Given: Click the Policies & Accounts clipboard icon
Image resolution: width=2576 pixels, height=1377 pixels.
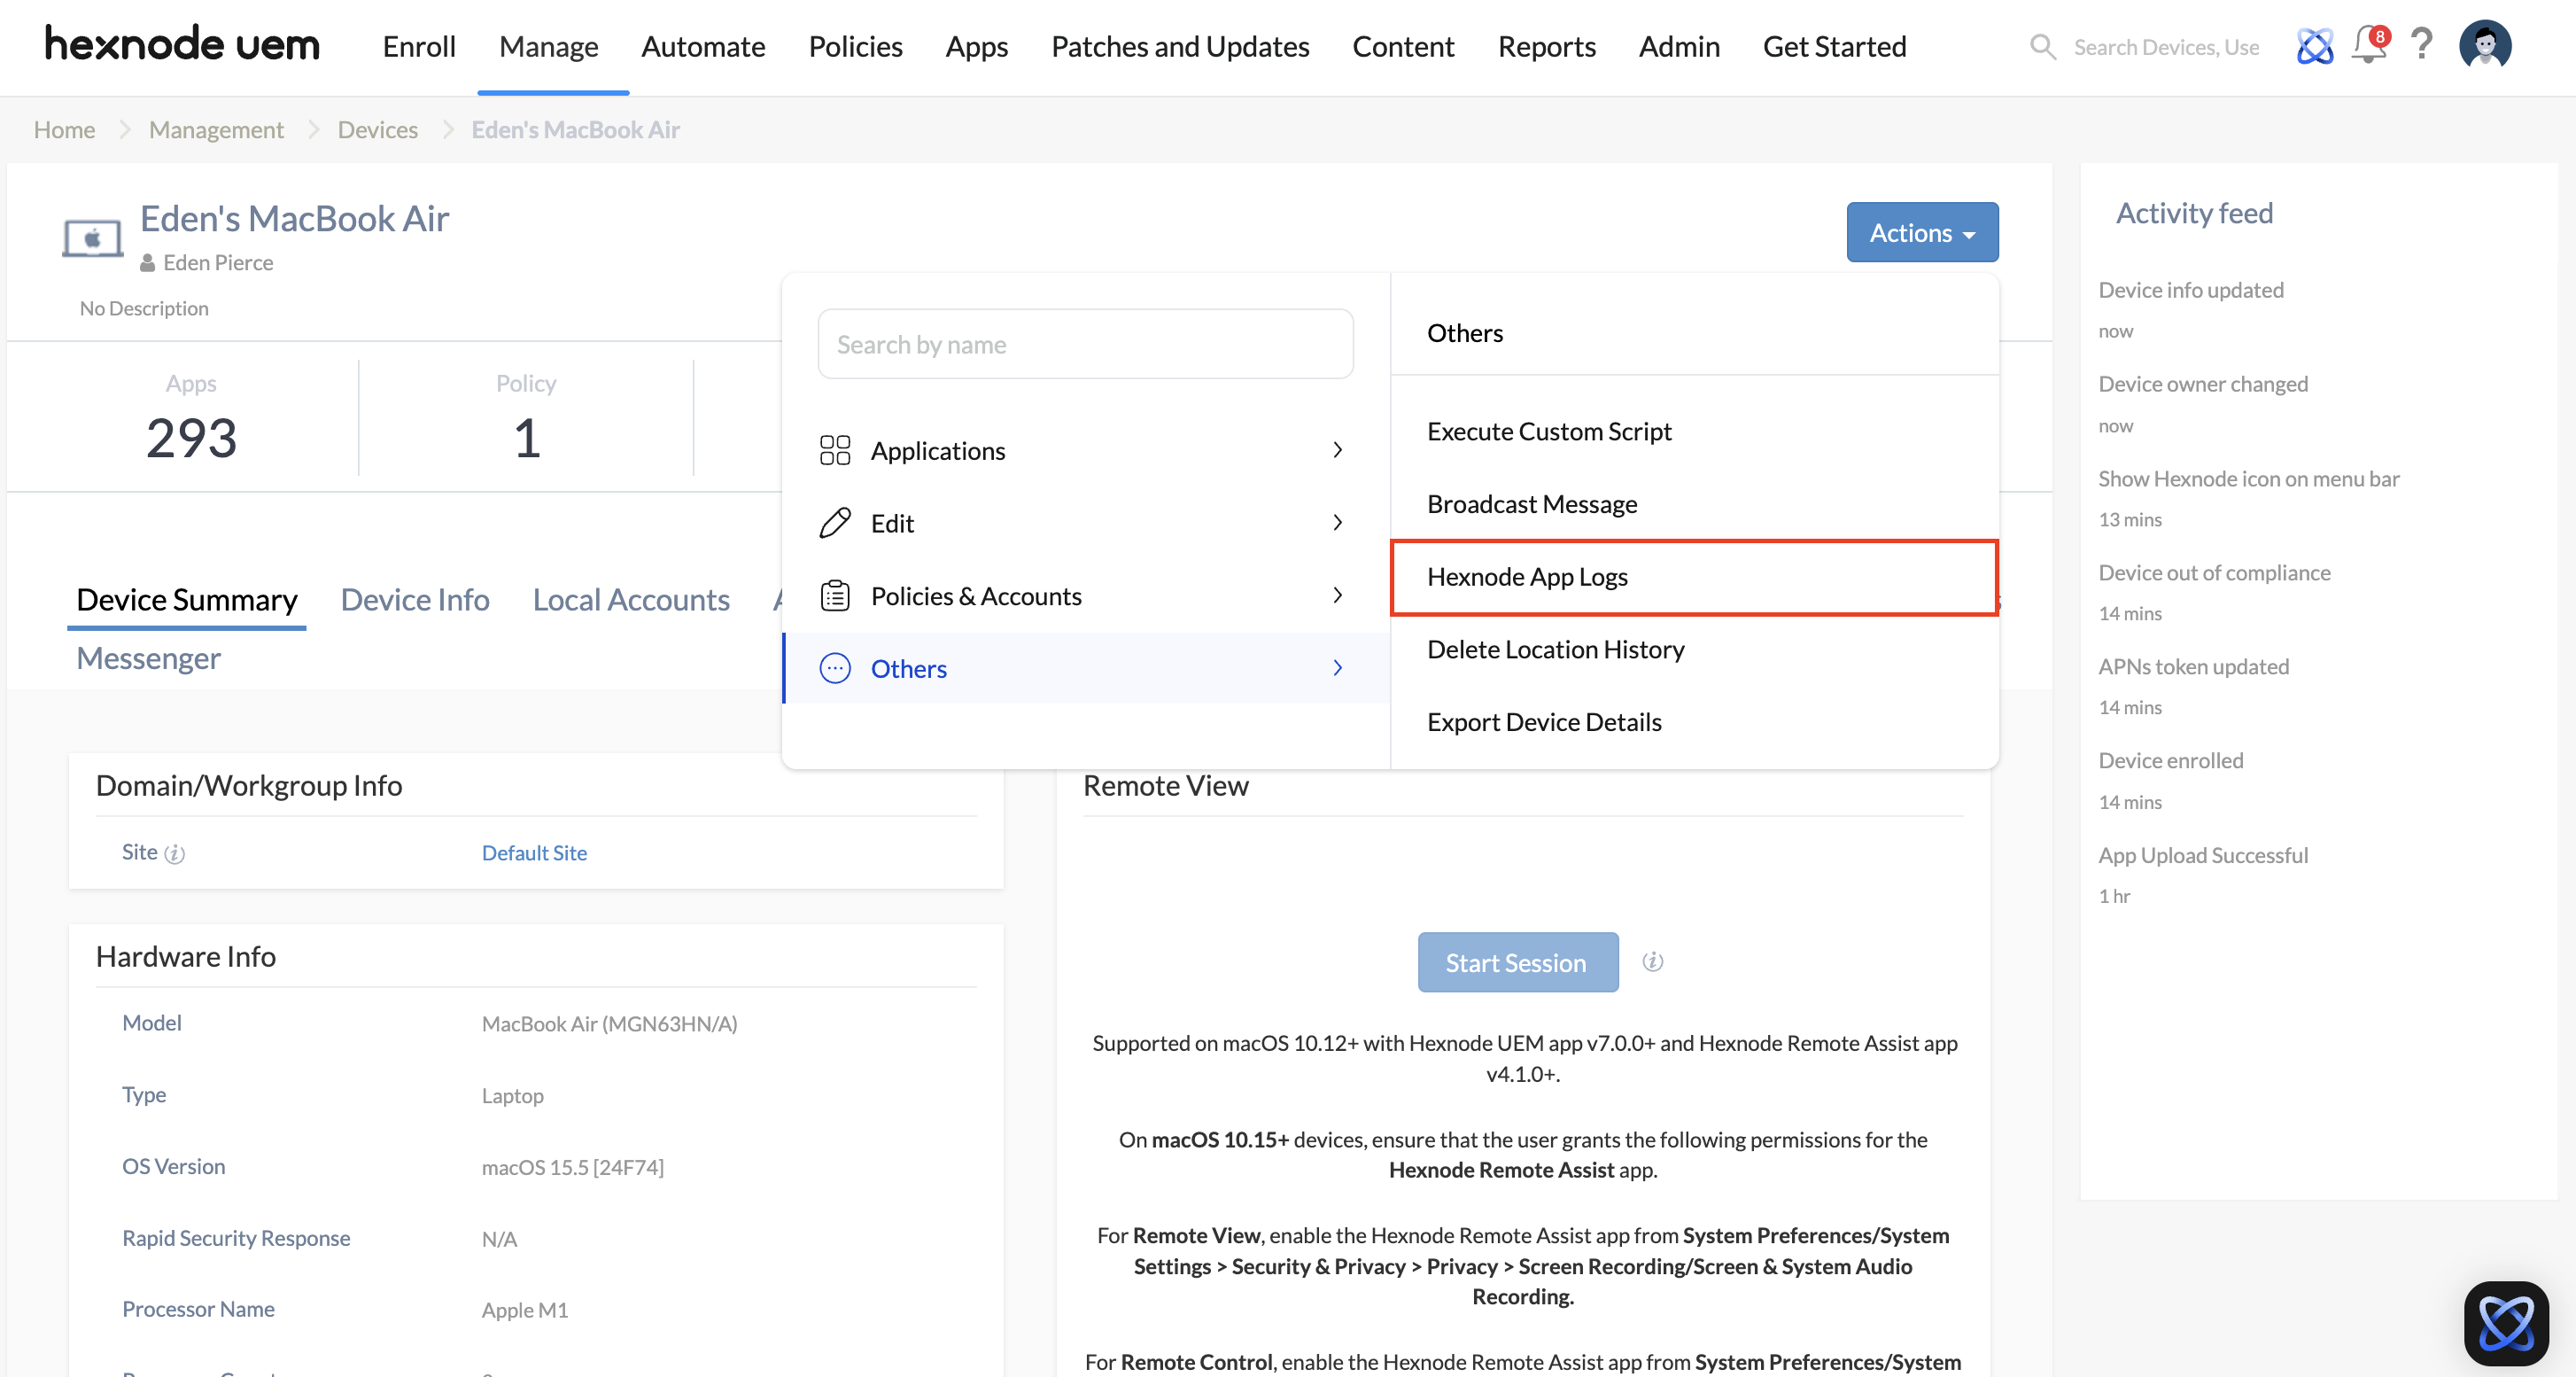Looking at the screenshot, I should 835,596.
